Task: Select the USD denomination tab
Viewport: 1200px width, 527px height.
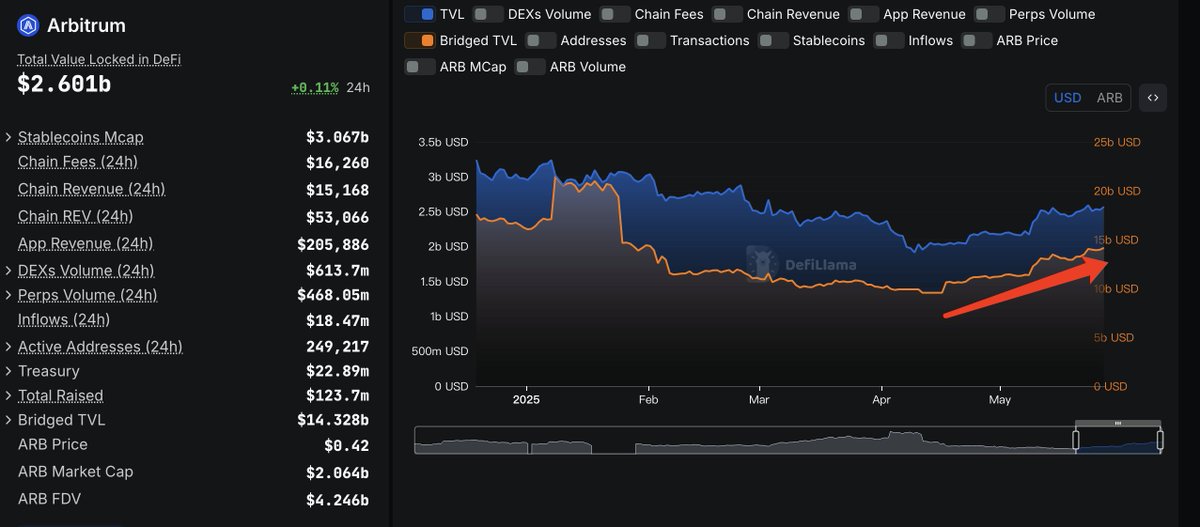Action: 1068,98
